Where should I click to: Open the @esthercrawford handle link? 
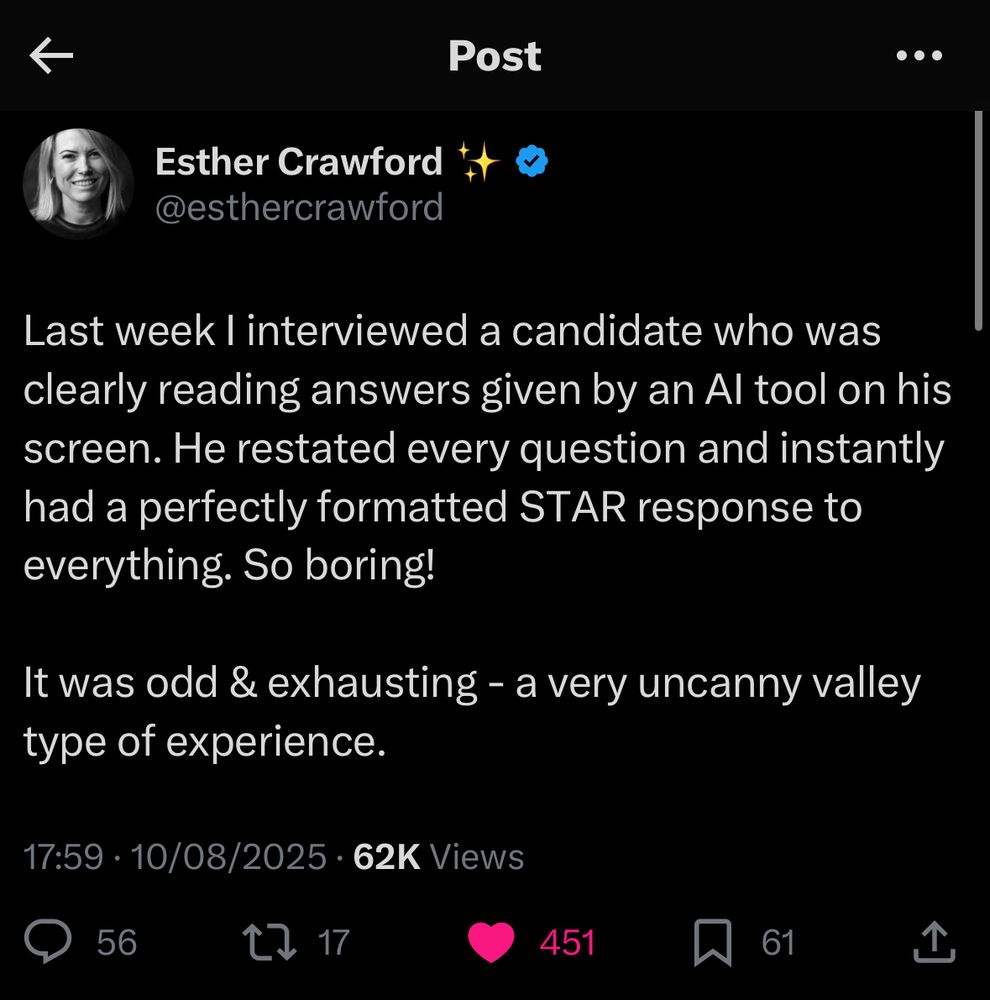(299, 208)
